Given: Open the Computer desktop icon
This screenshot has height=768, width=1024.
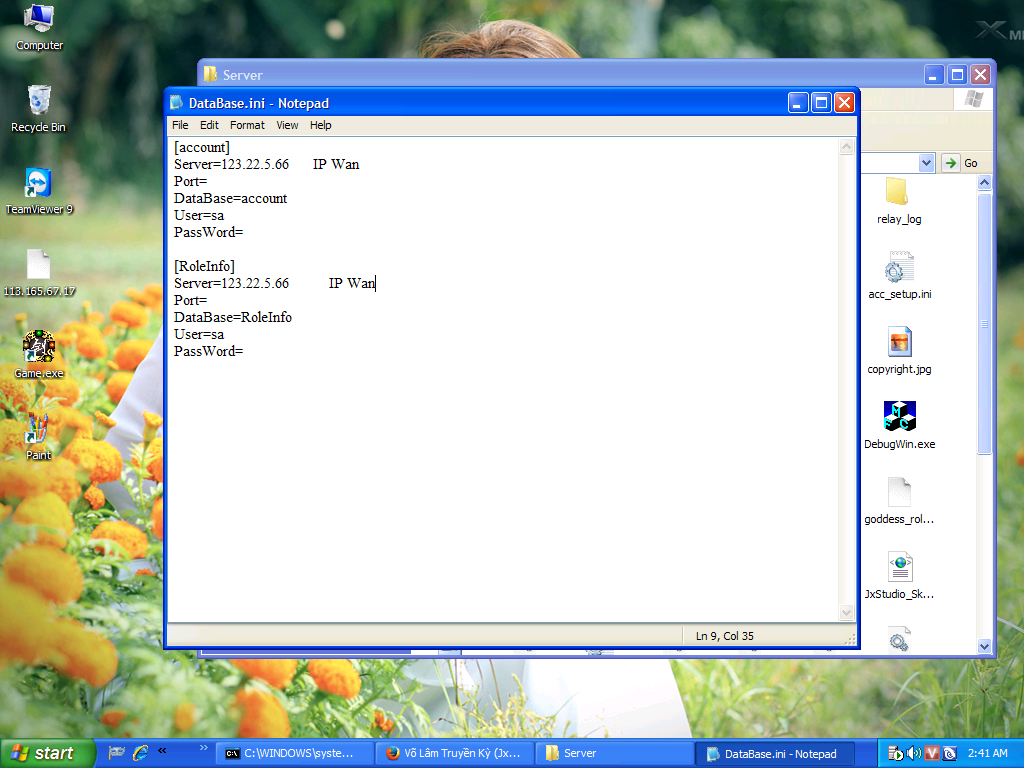Looking at the screenshot, I should point(39,26).
